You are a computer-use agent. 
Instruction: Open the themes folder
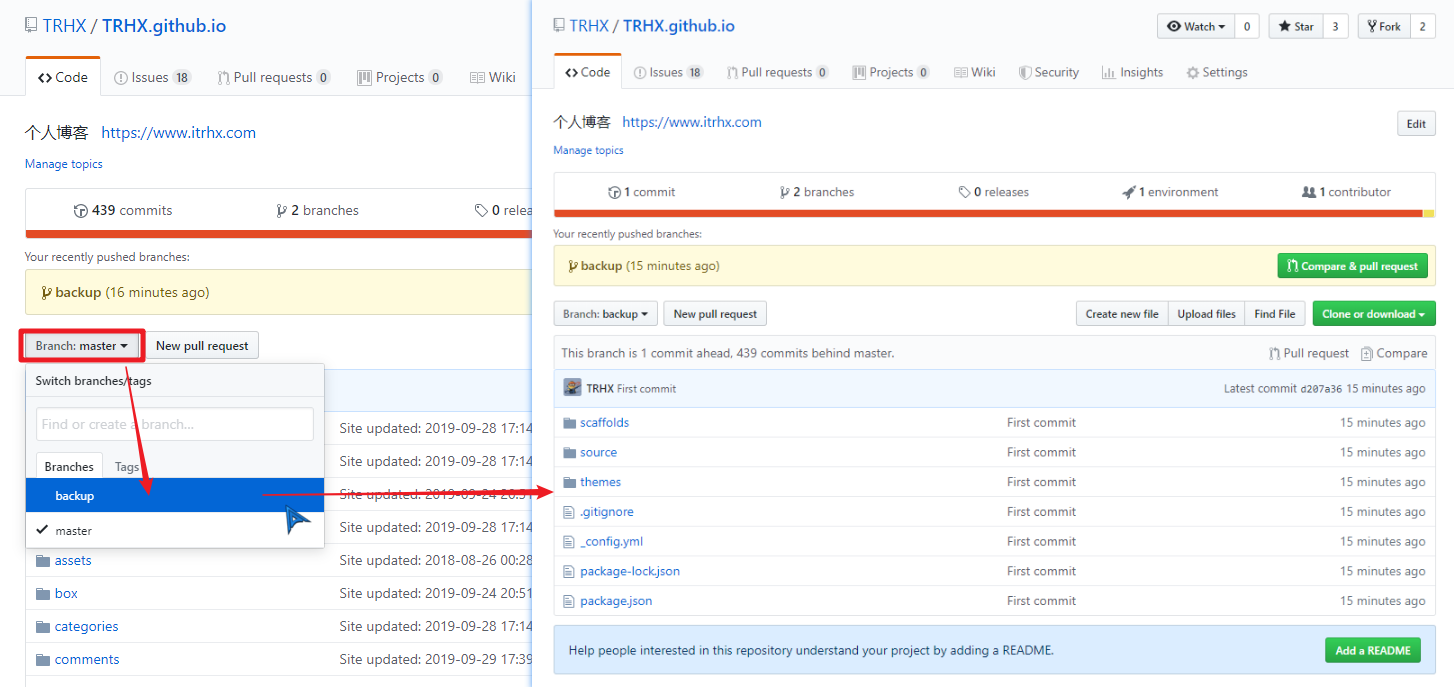coord(600,482)
